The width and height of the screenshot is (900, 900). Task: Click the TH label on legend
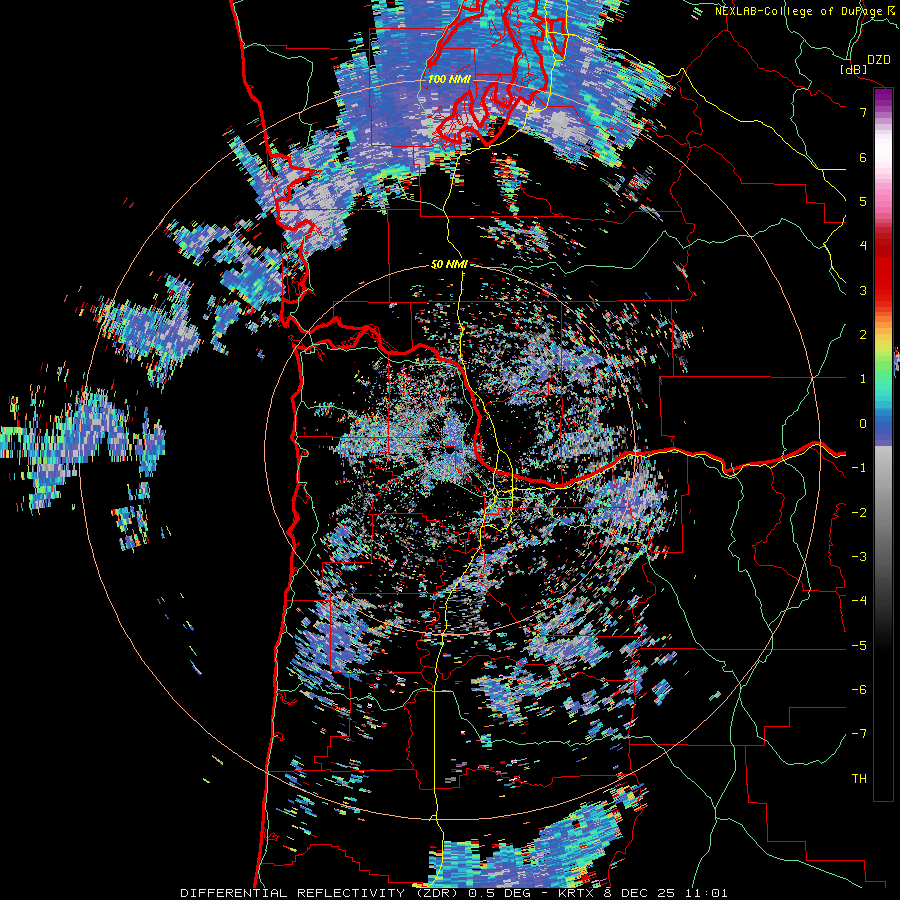pyautogui.click(x=859, y=779)
